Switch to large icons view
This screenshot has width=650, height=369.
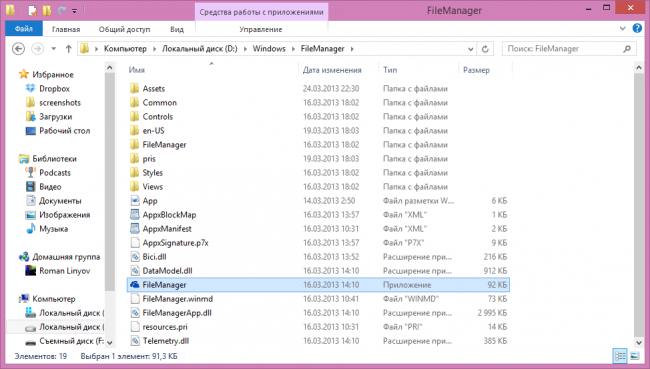635,356
